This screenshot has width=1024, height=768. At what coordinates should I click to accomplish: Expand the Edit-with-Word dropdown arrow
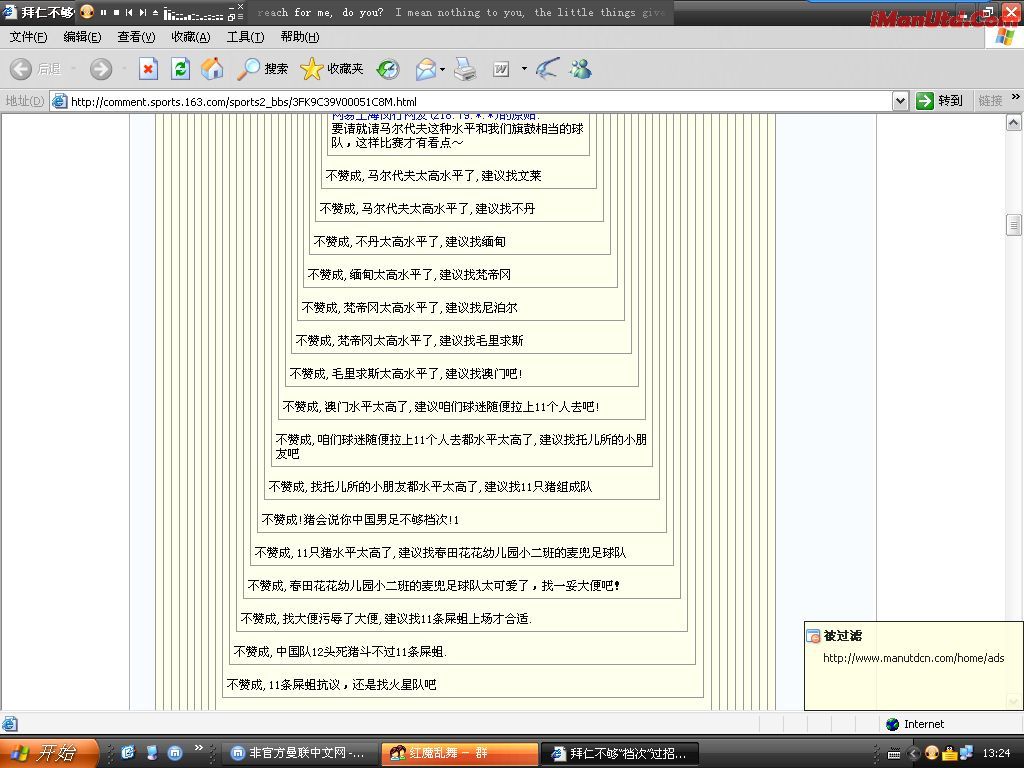[524, 69]
